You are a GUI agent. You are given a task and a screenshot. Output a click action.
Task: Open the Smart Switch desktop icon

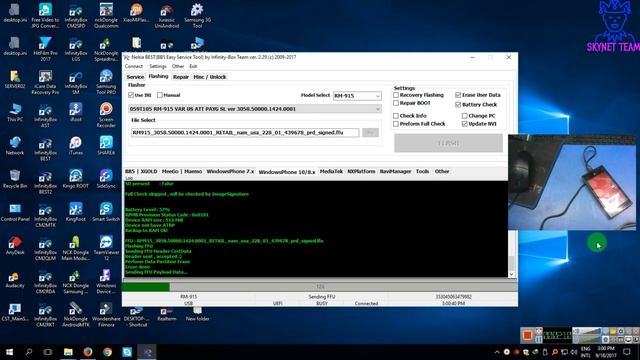[106, 212]
